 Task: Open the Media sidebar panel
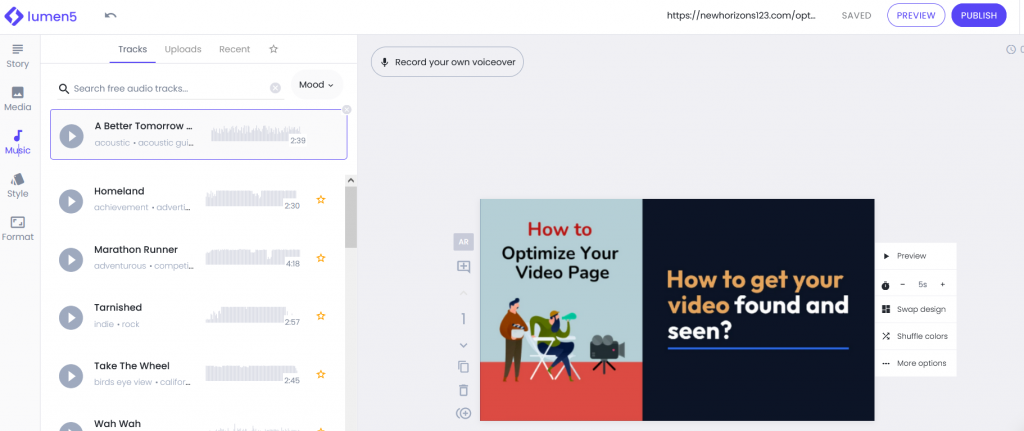18,99
